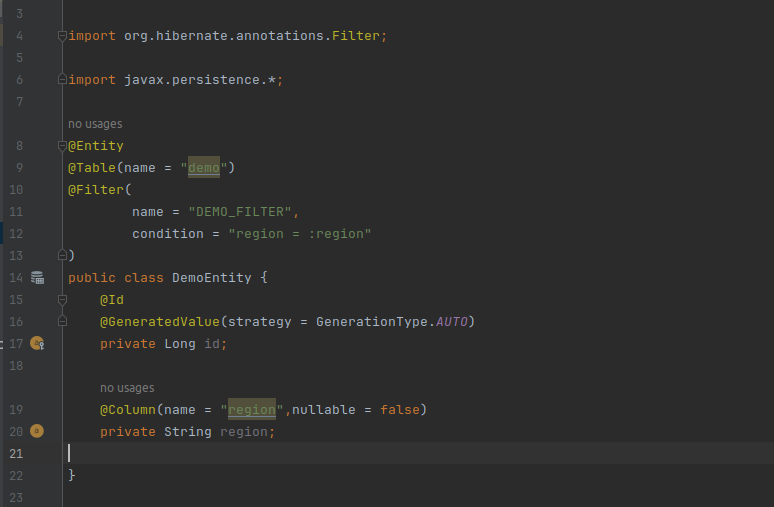Collapse the fold marker next to @Id
This screenshot has width=774, height=507.
pyautogui.click(x=62, y=300)
